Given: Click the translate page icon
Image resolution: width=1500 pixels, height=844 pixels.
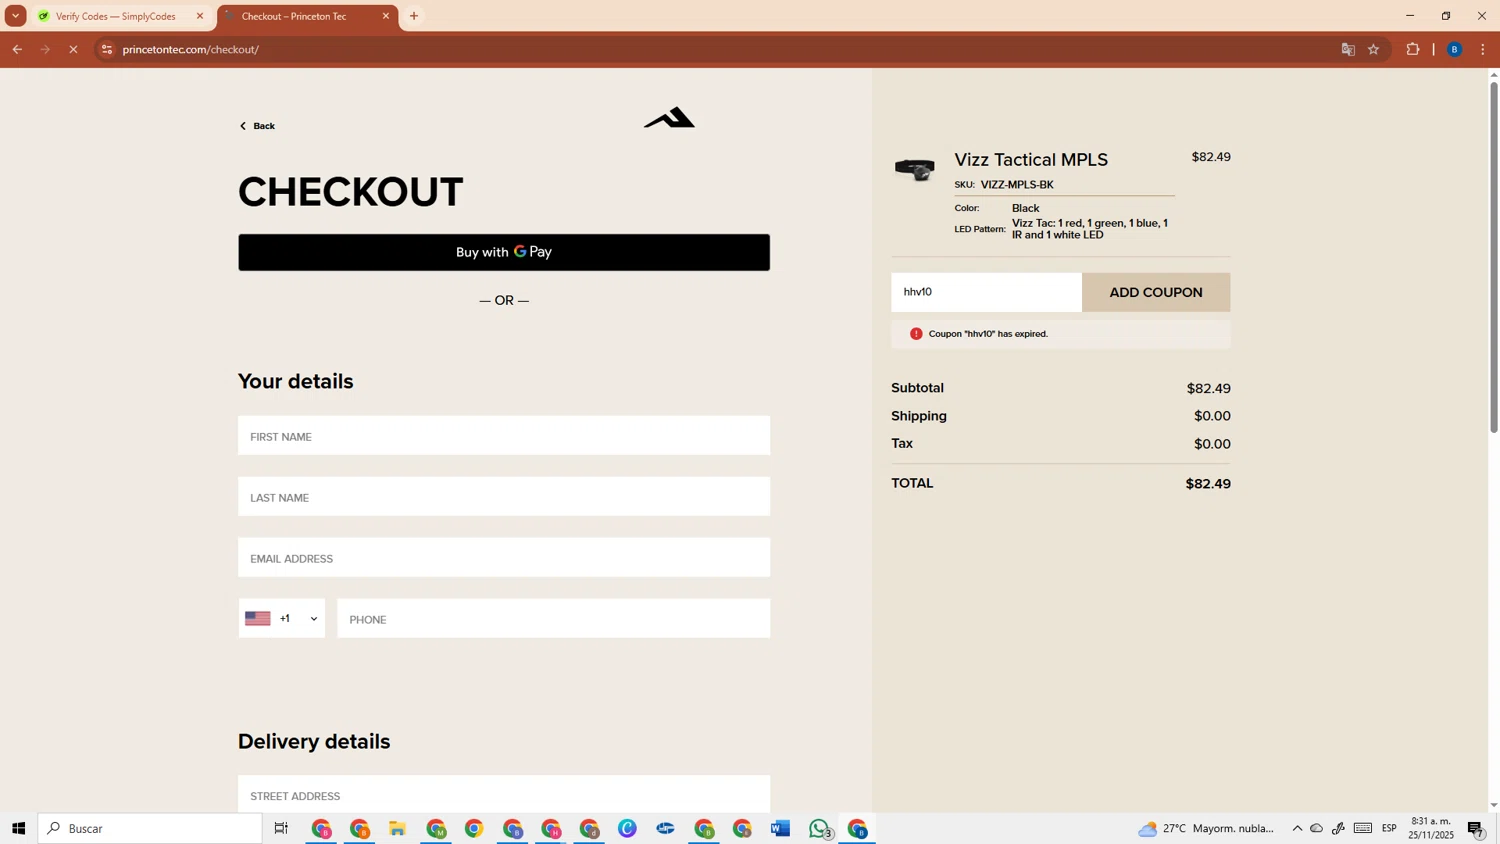Looking at the screenshot, I should tap(1348, 49).
